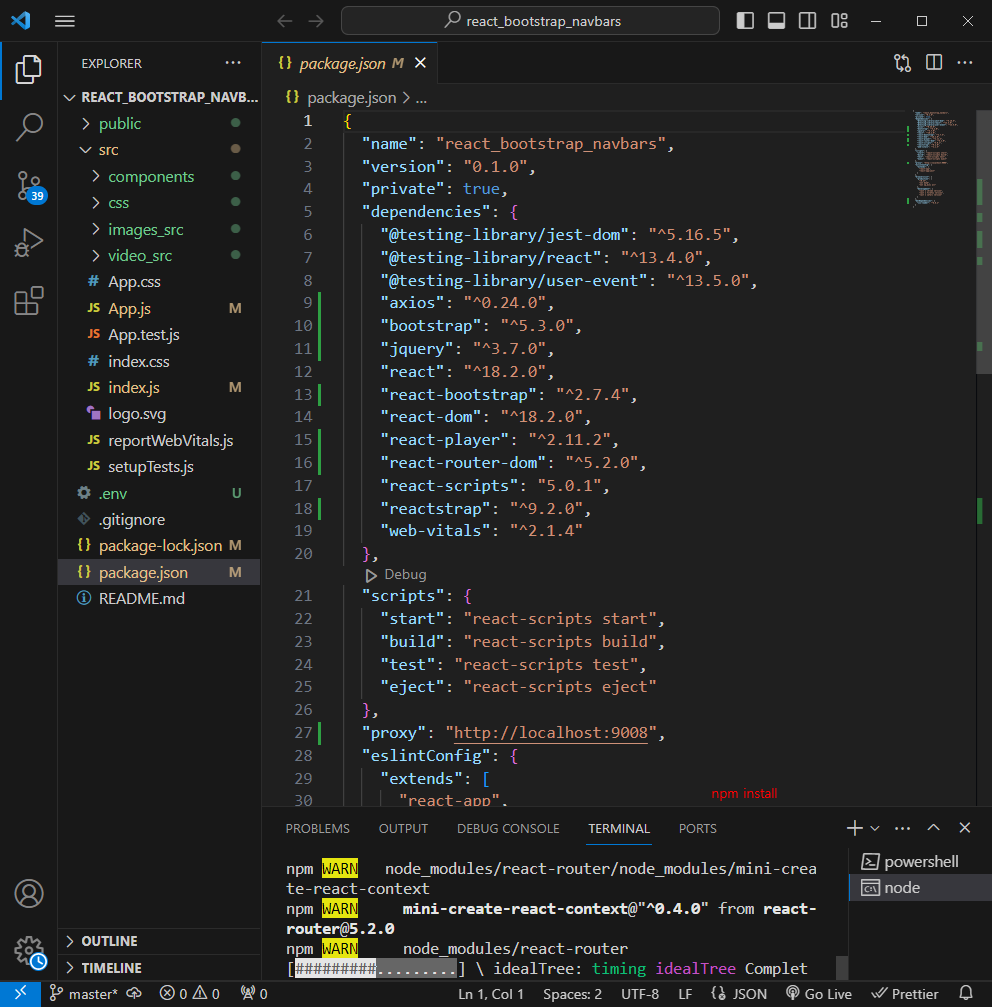Click the Go Live status bar button
This screenshot has height=1007, width=992.
pyautogui.click(x=819, y=994)
